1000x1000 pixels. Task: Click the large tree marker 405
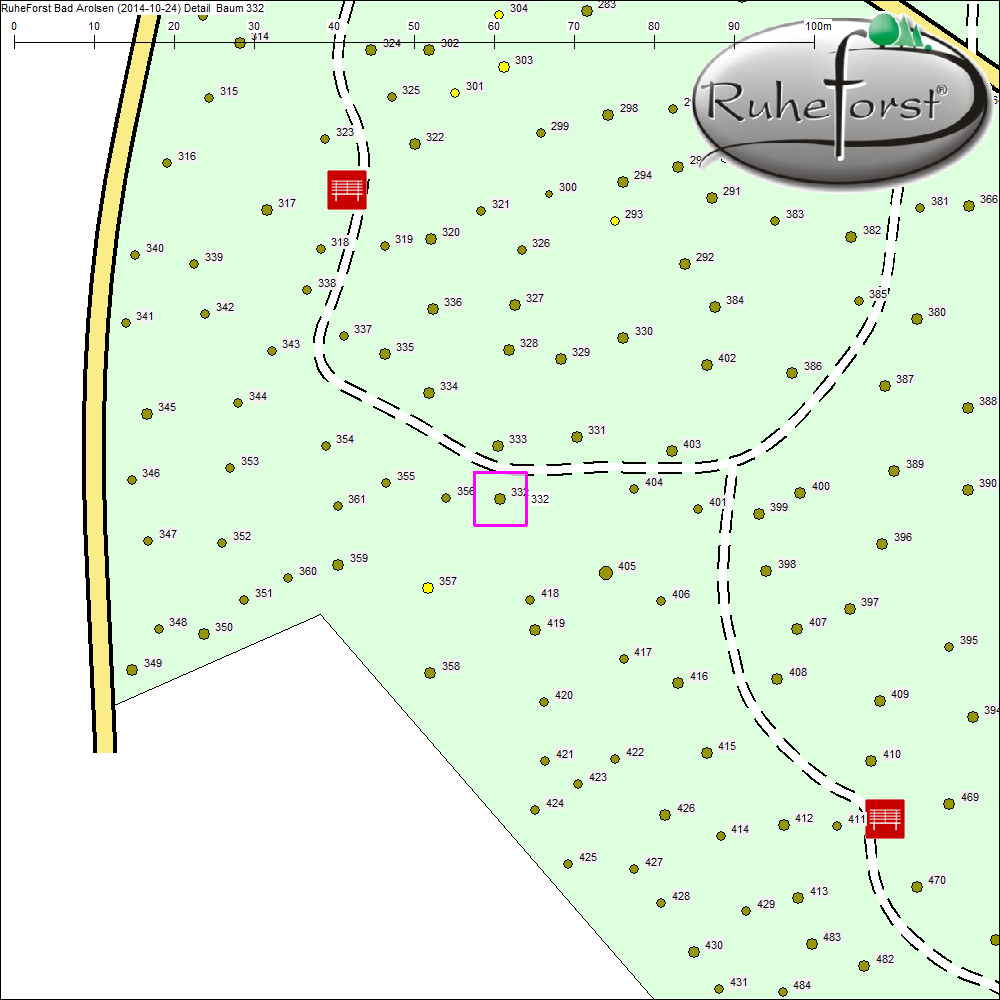click(605, 572)
